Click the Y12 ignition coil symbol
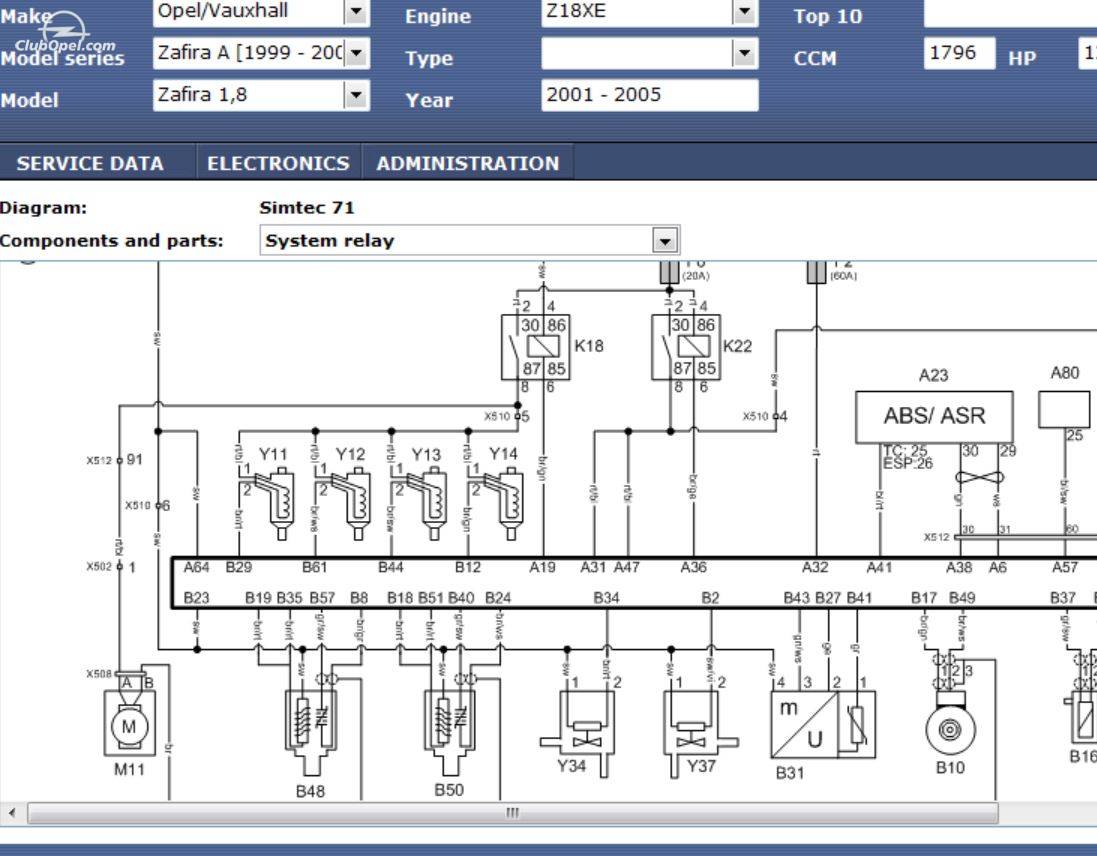 [x=351, y=505]
